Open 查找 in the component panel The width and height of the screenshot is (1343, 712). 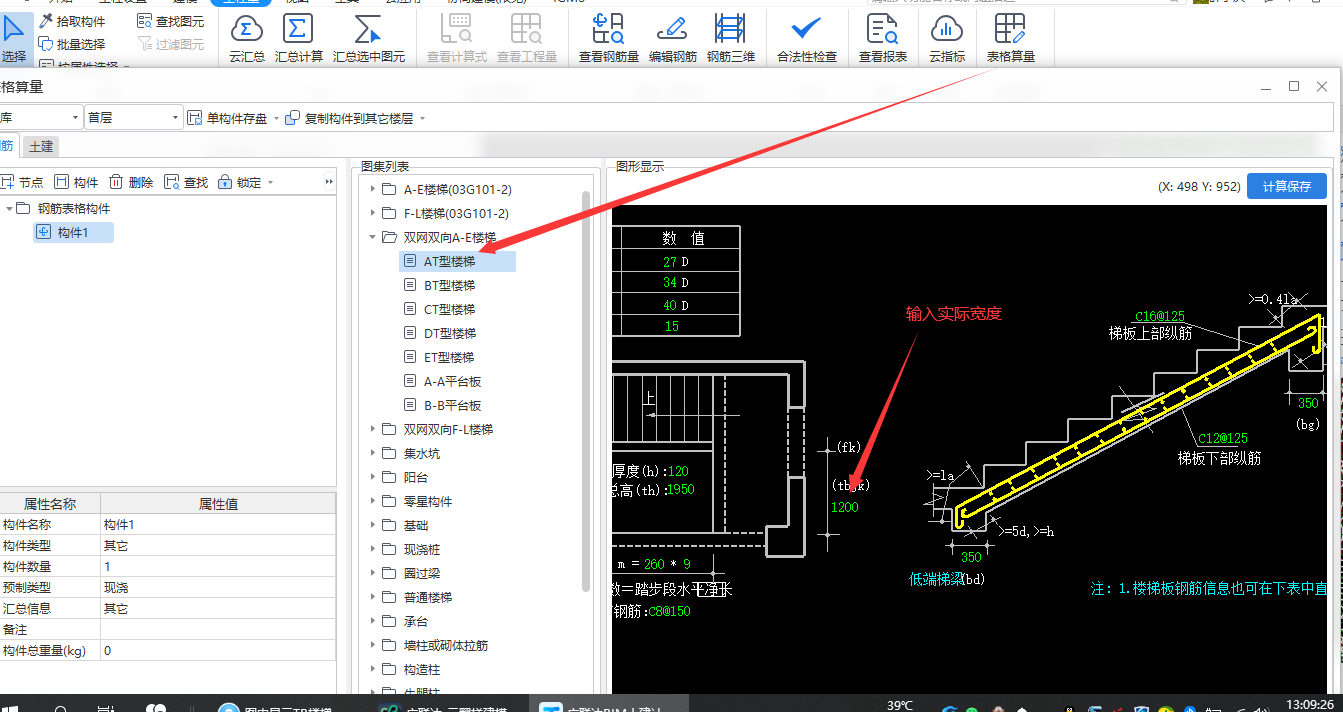point(186,182)
